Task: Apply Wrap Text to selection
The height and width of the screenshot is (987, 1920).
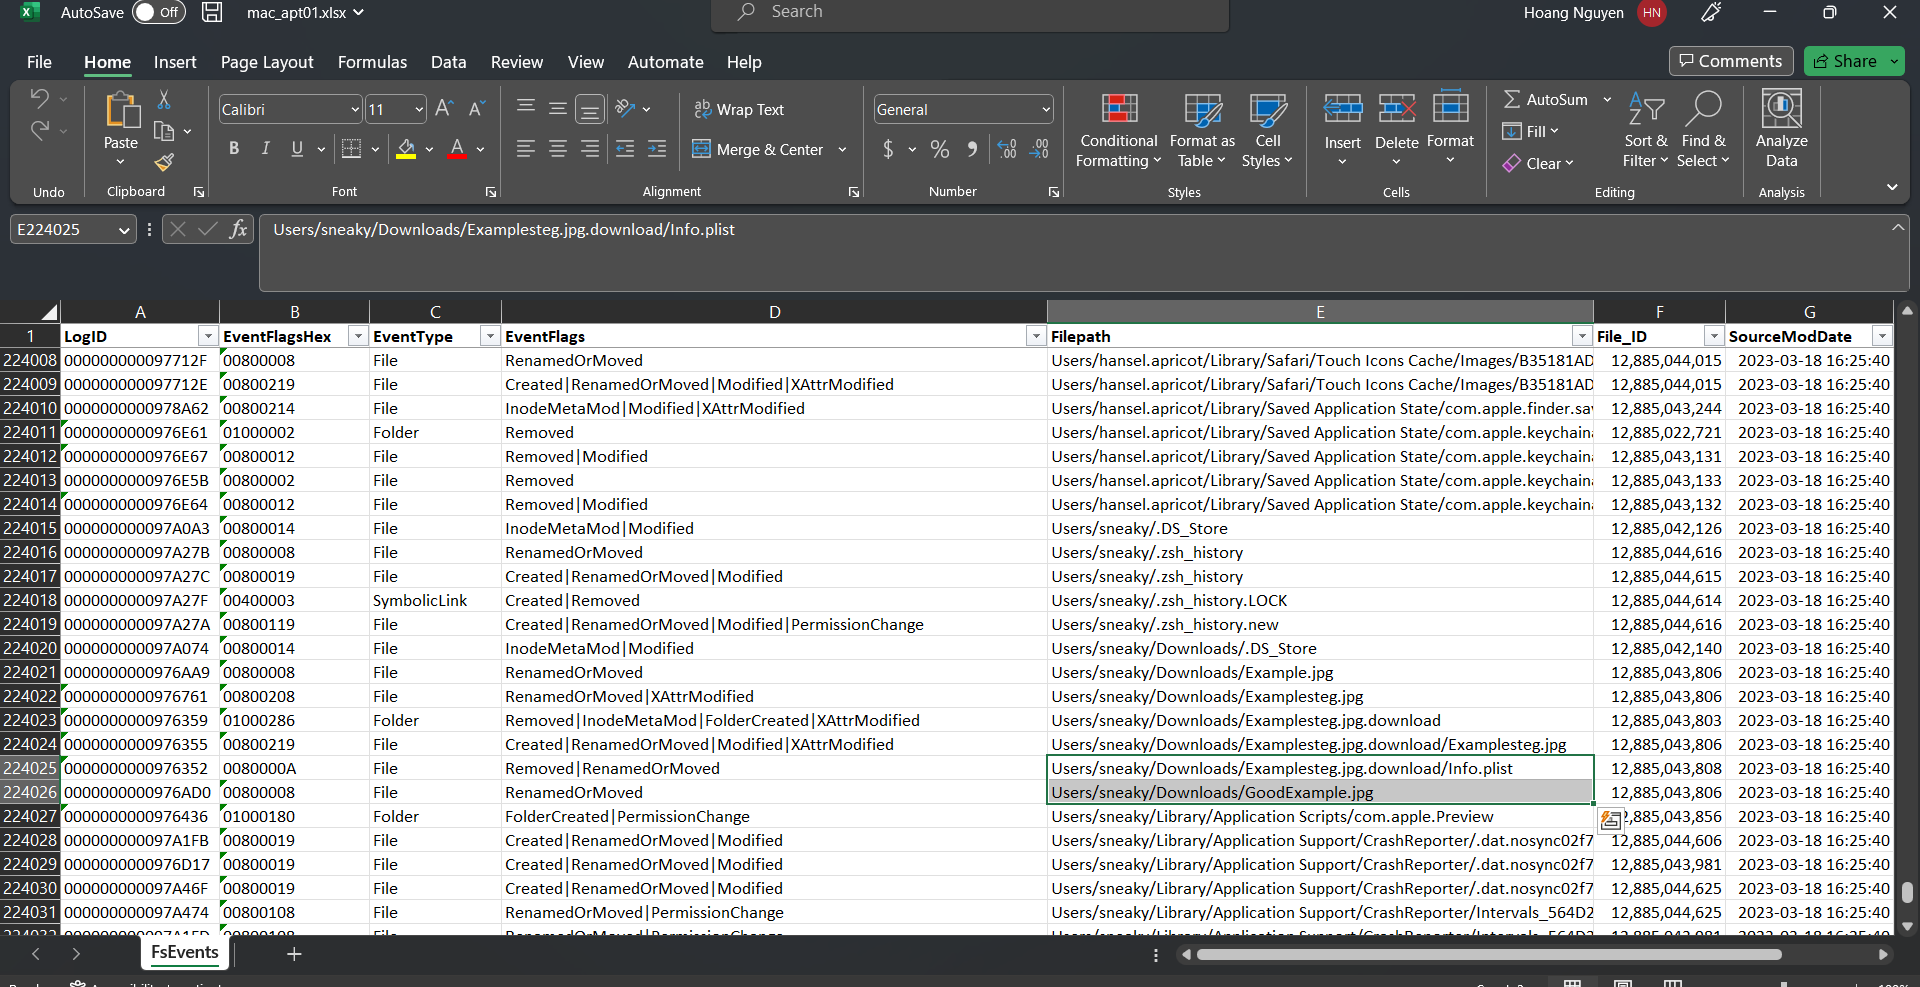Action: pyautogui.click(x=739, y=109)
